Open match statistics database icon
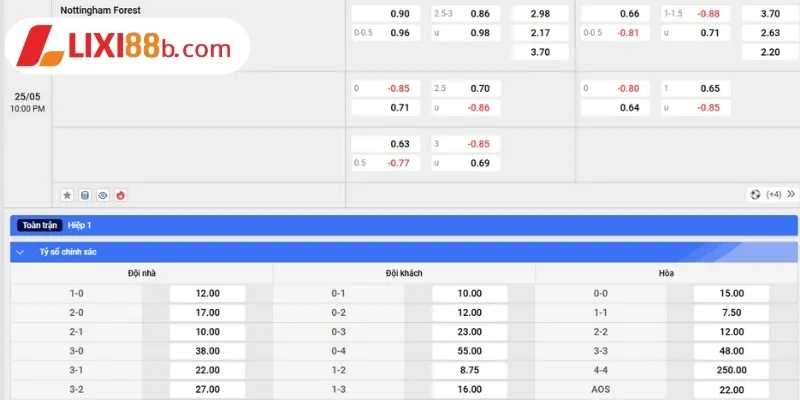This screenshot has height=400, width=800. (x=85, y=195)
